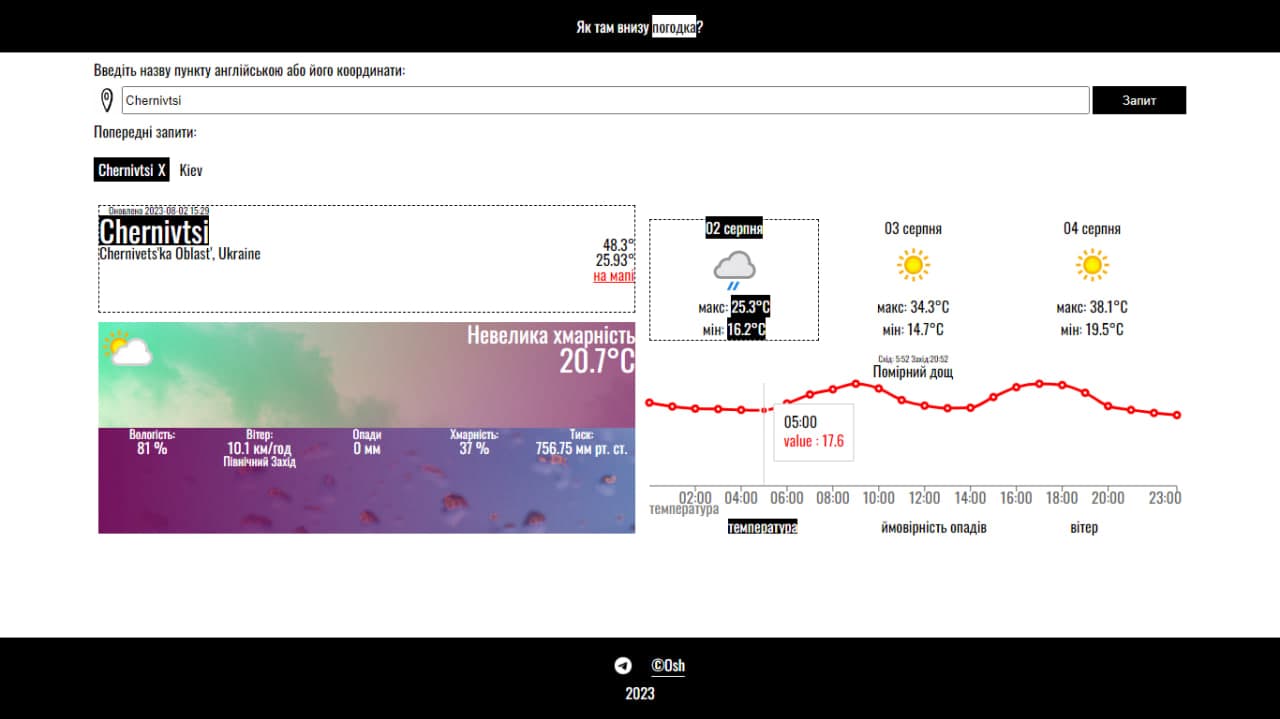The width and height of the screenshot is (1280, 719).
Task: Open the ©Osh footer link
Action: 668,666
